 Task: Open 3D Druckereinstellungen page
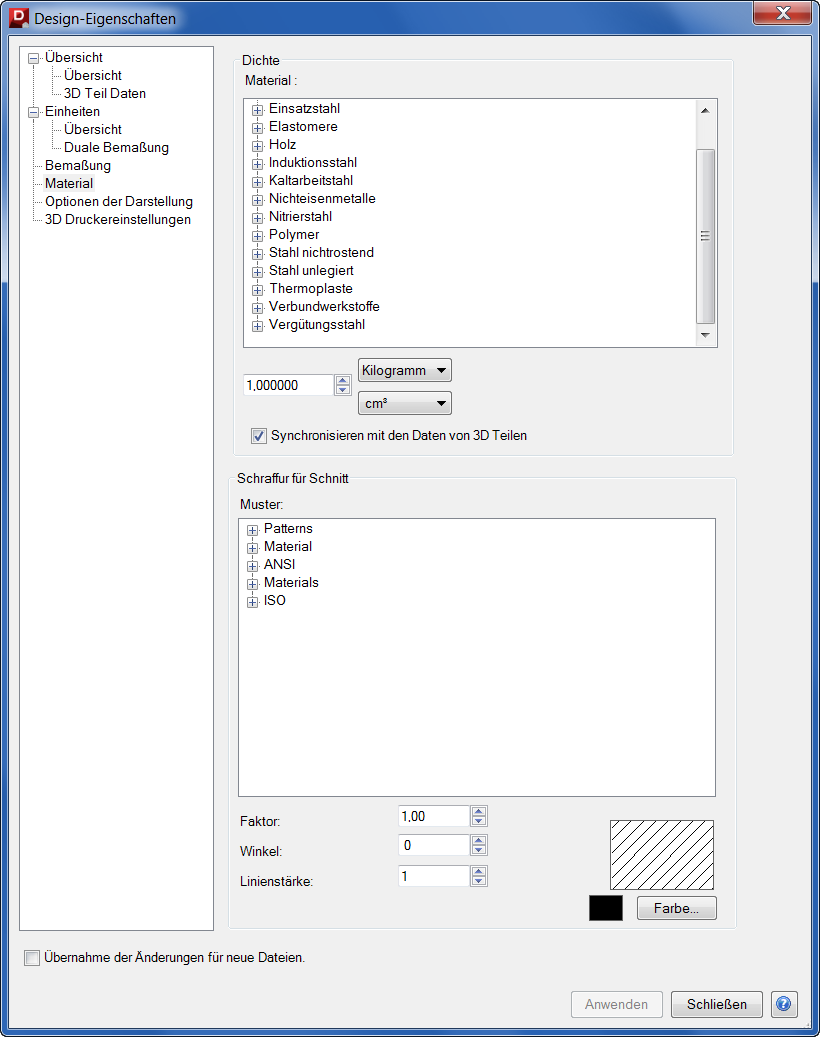click(118, 219)
